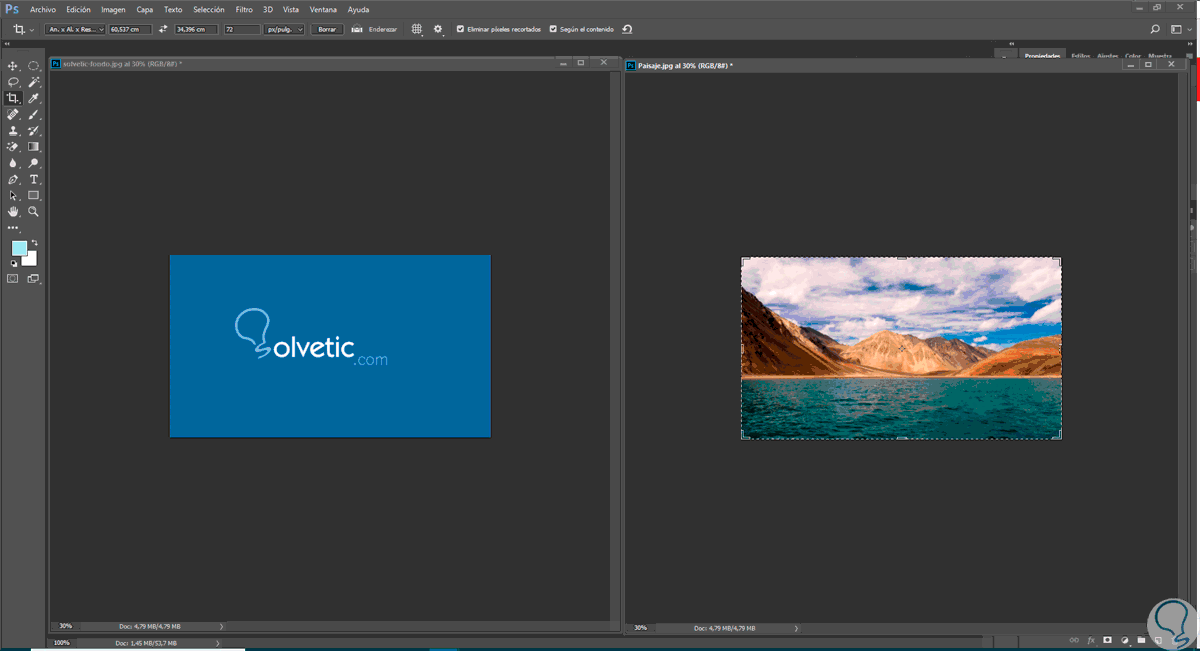The height and width of the screenshot is (651, 1200).
Task: Activate the Hand tool
Action: click(x=13, y=212)
